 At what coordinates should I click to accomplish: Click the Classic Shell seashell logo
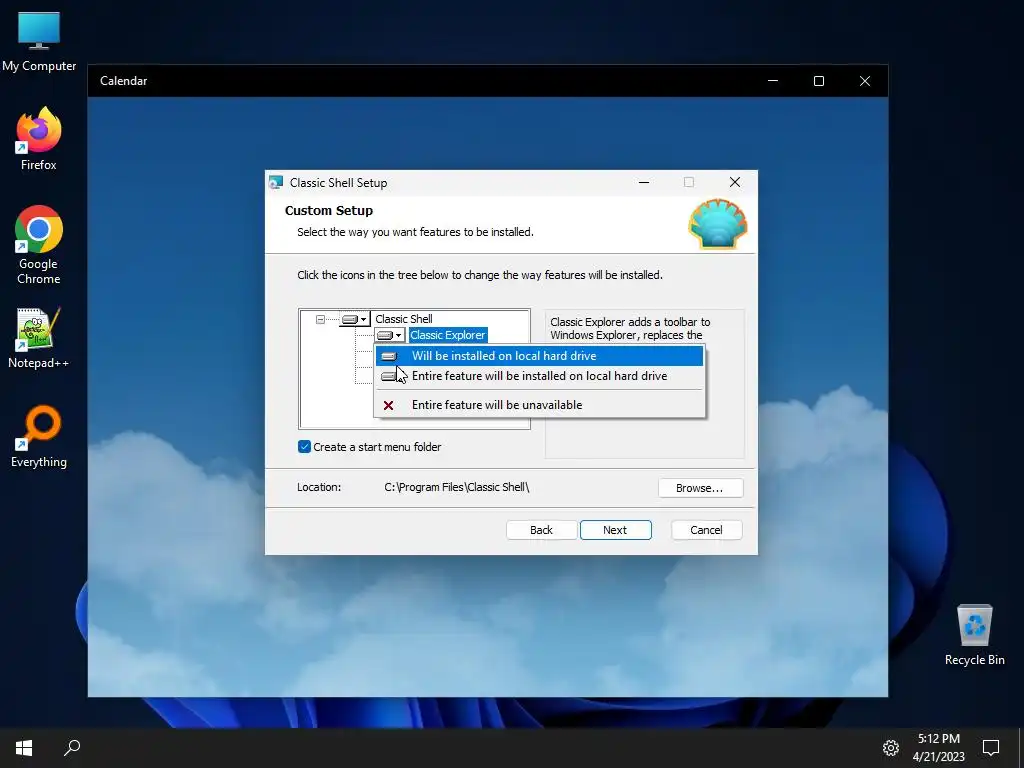(x=718, y=224)
